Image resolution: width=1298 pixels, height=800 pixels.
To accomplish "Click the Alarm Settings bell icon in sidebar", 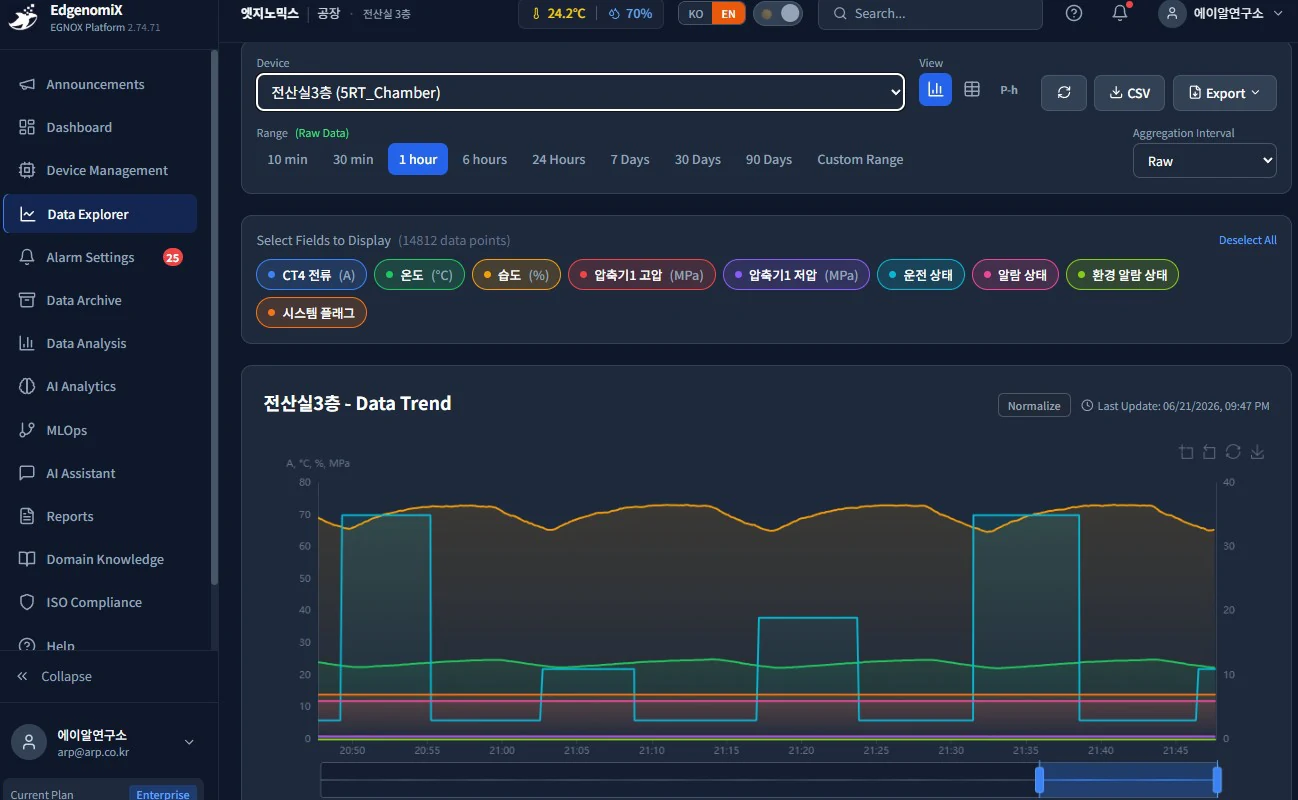I will [27, 258].
